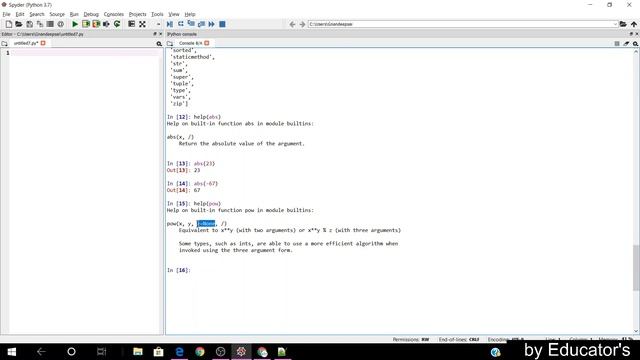The image size is (640, 360).
Task: Step into function in debugger
Action: click(191, 24)
